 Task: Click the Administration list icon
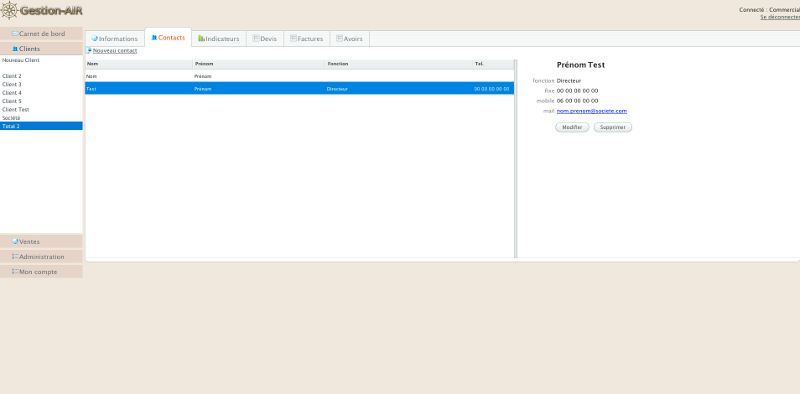15,256
